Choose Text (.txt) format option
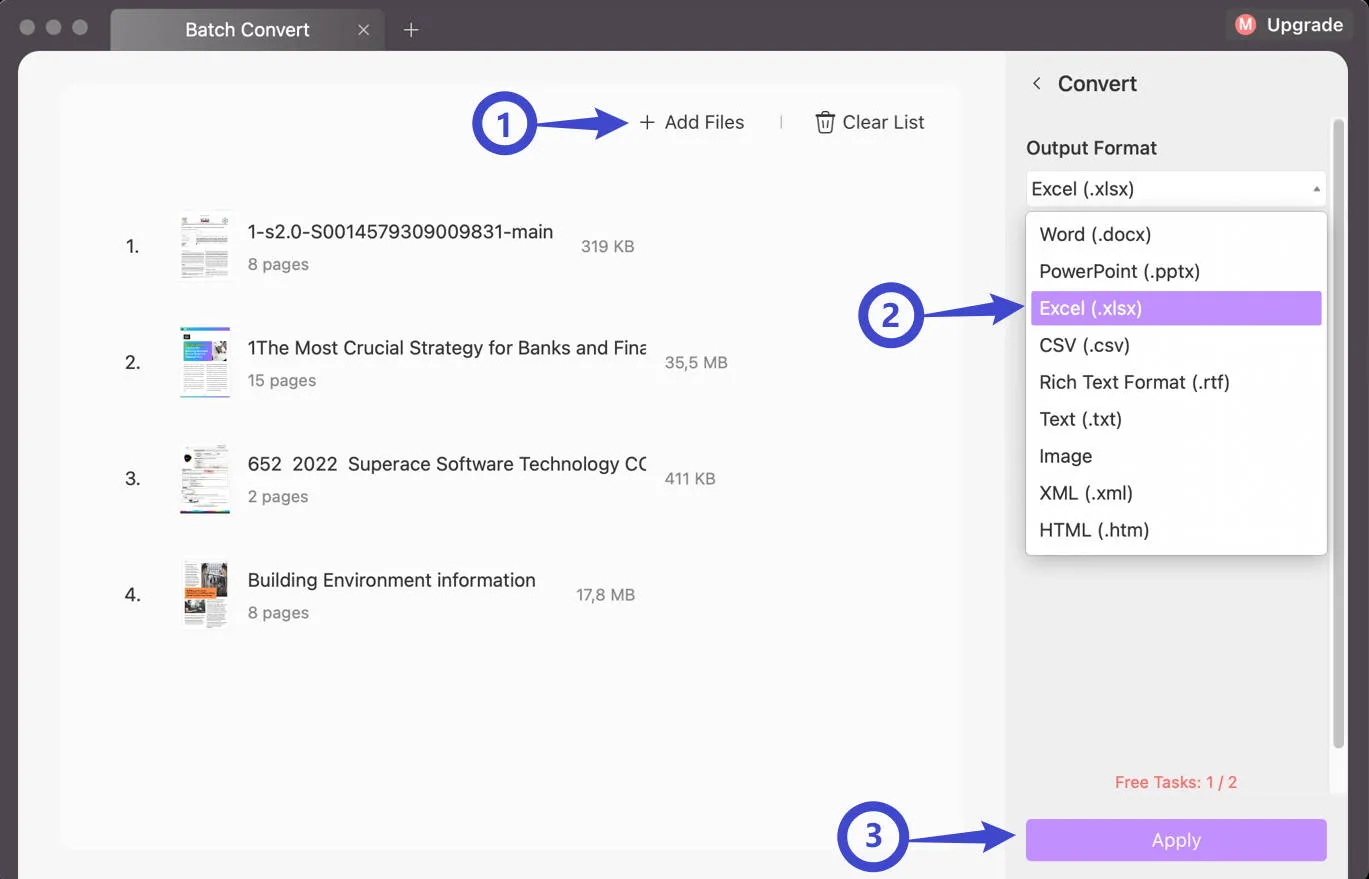The width and height of the screenshot is (1369, 879). [1176, 419]
